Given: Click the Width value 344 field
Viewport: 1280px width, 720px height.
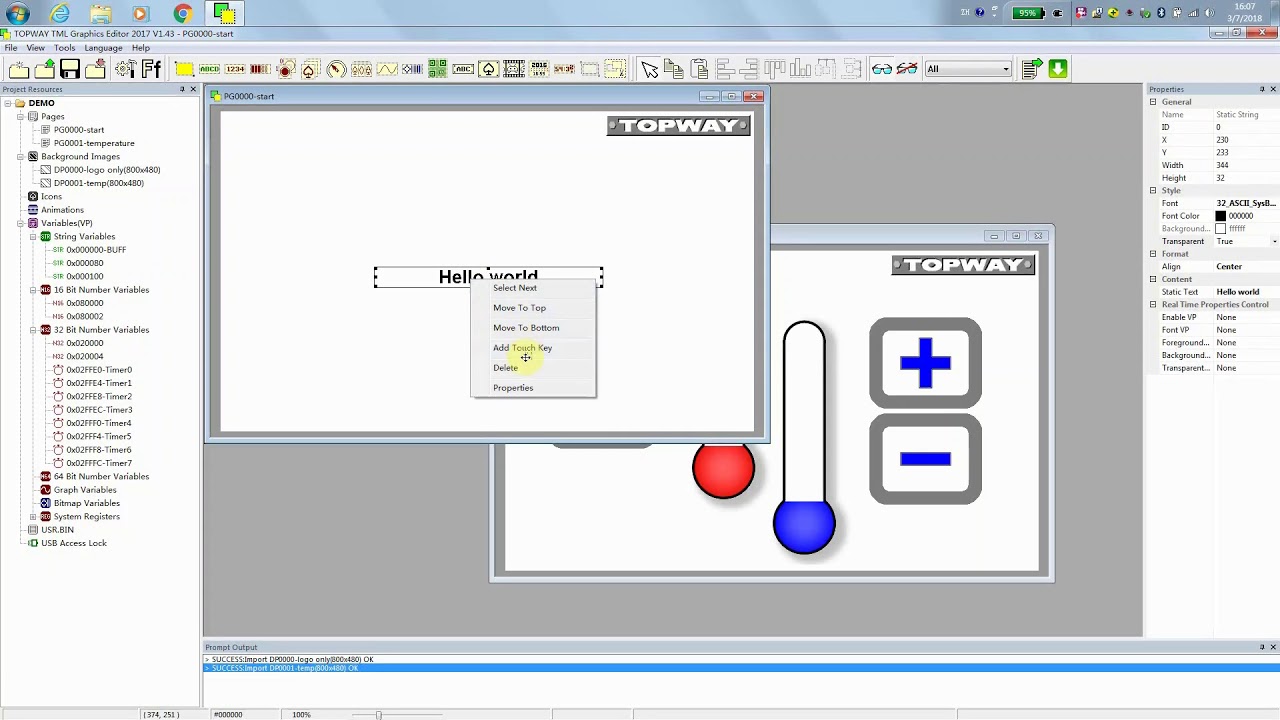Looking at the screenshot, I should 1246,165.
